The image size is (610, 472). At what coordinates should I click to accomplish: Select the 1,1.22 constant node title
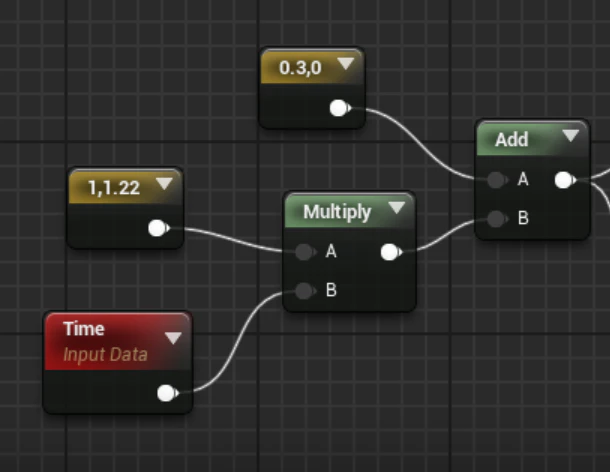114,188
